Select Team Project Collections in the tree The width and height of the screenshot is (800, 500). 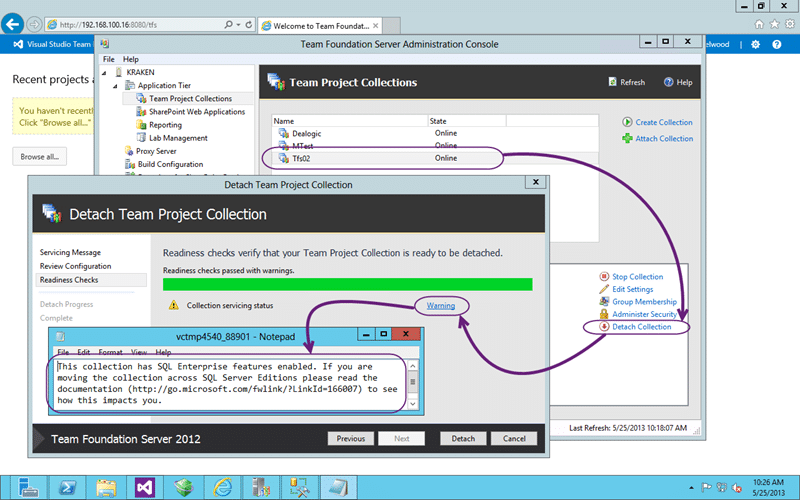coord(190,98)
